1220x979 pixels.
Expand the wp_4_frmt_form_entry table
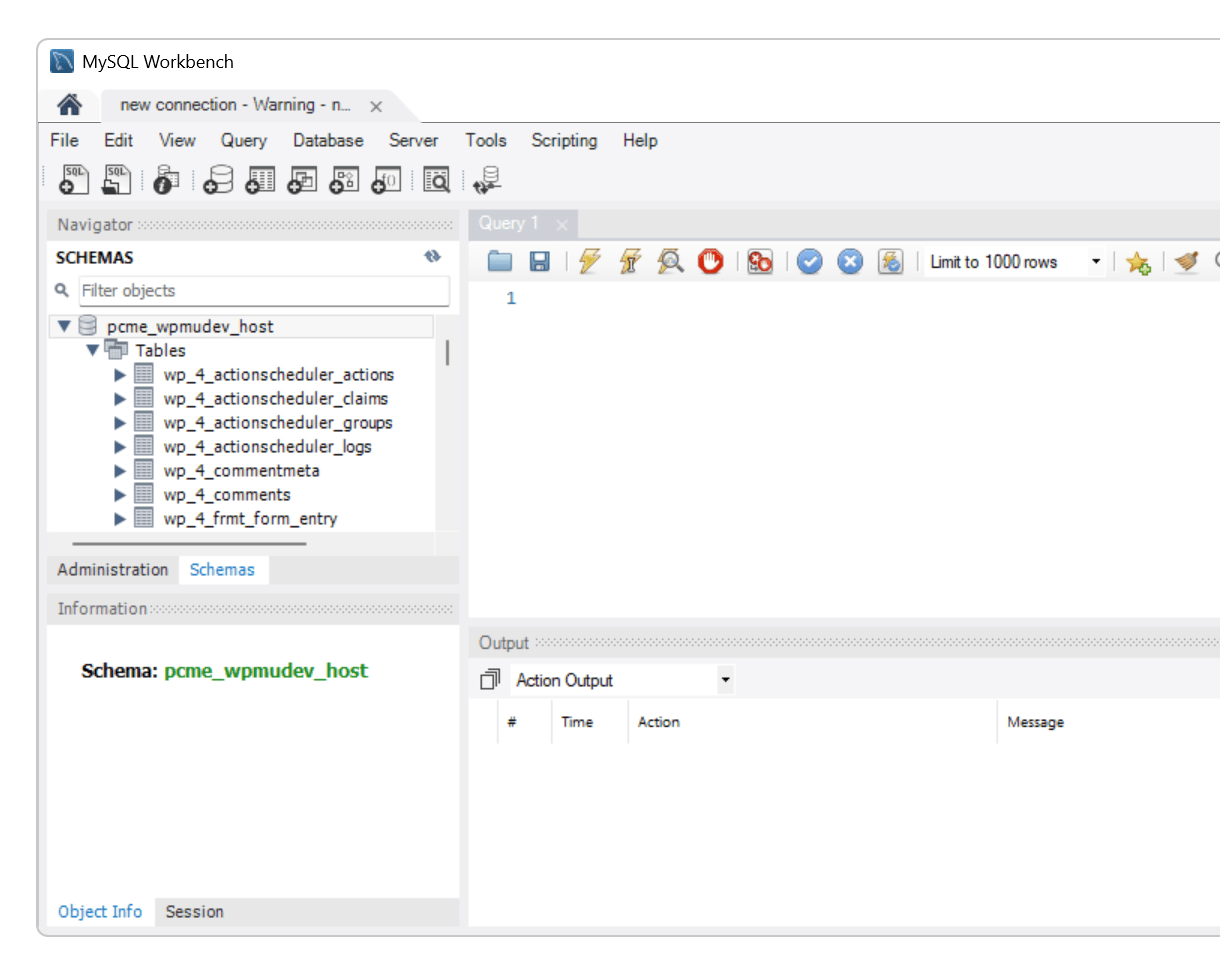(x=120, y=519)
